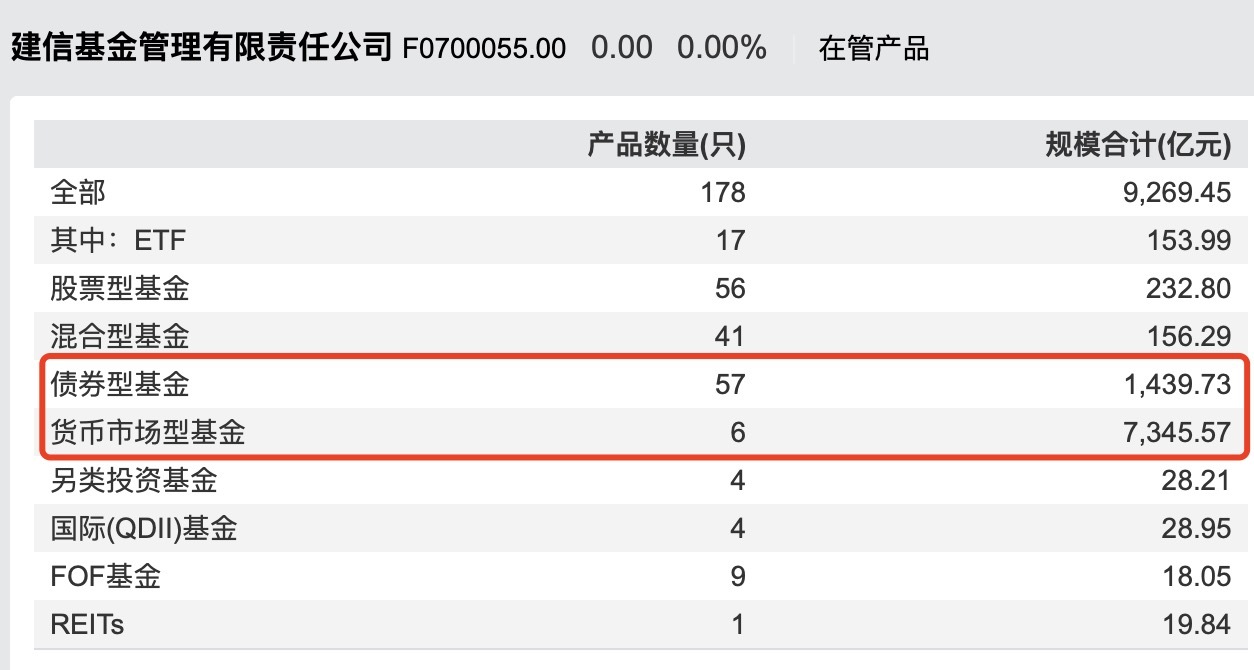
Task: Open 货币市场型基金 category row
Action: (x=640, y=432)
